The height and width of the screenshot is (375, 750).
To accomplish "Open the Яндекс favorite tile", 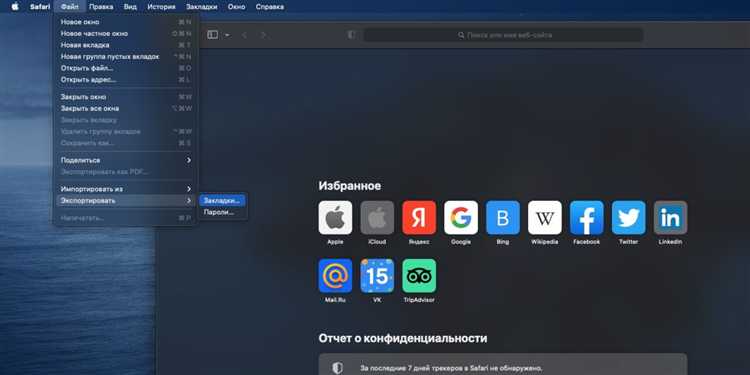I will 419,218.
